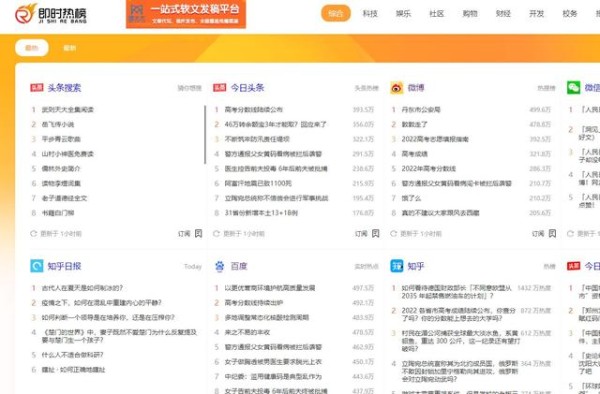This screenshot has width=600, height=394.
Task: Click the Baidu paw icon
Action: tap(220, 266)
